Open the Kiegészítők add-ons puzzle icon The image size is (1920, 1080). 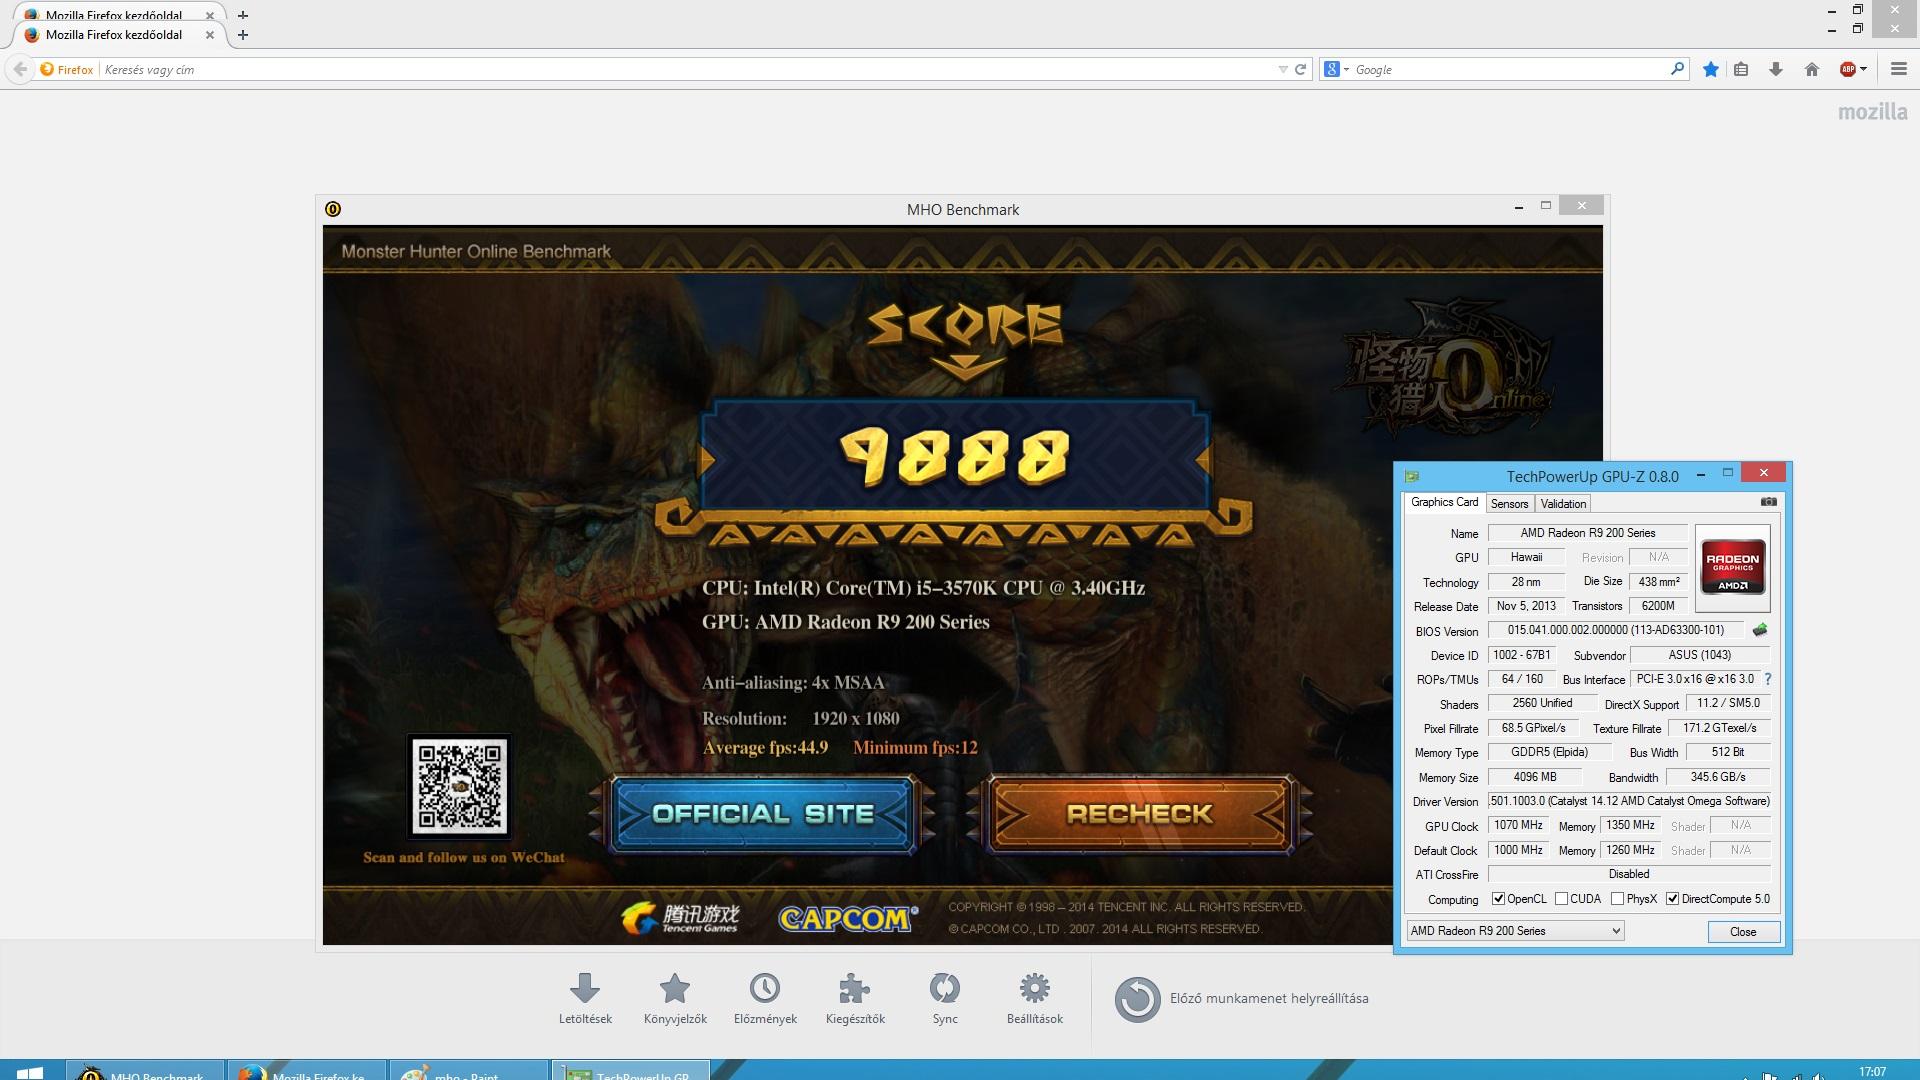pos(854,989)
